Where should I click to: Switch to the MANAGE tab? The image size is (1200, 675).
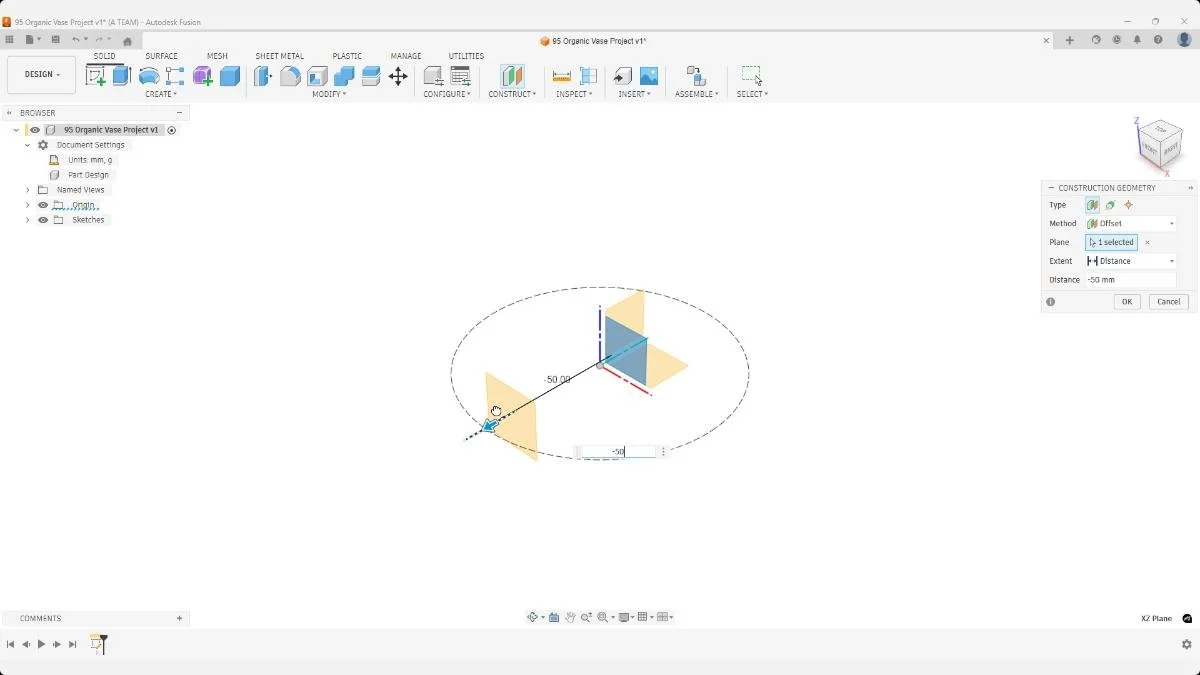(x=406, y=56)
